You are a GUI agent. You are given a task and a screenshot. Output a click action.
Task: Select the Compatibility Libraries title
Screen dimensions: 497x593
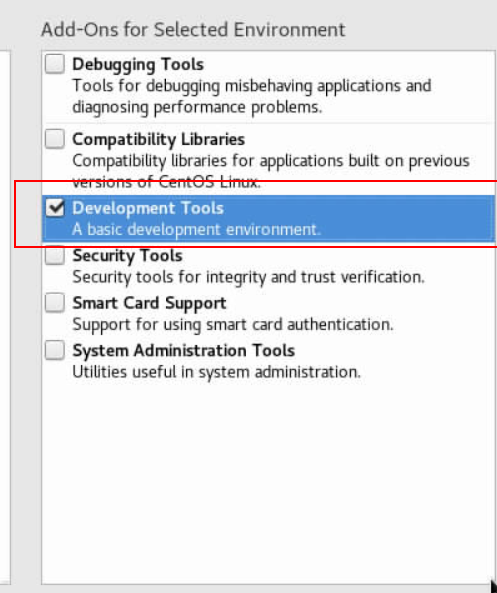click(x=158, y=140)
